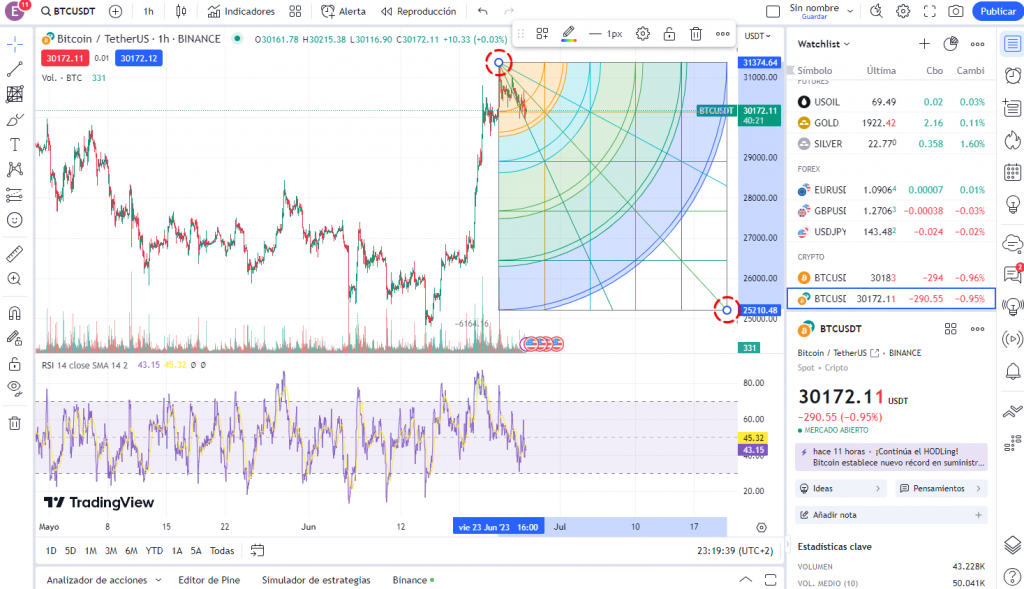Take a chart snapshot with the camera icon

point(956,11)
